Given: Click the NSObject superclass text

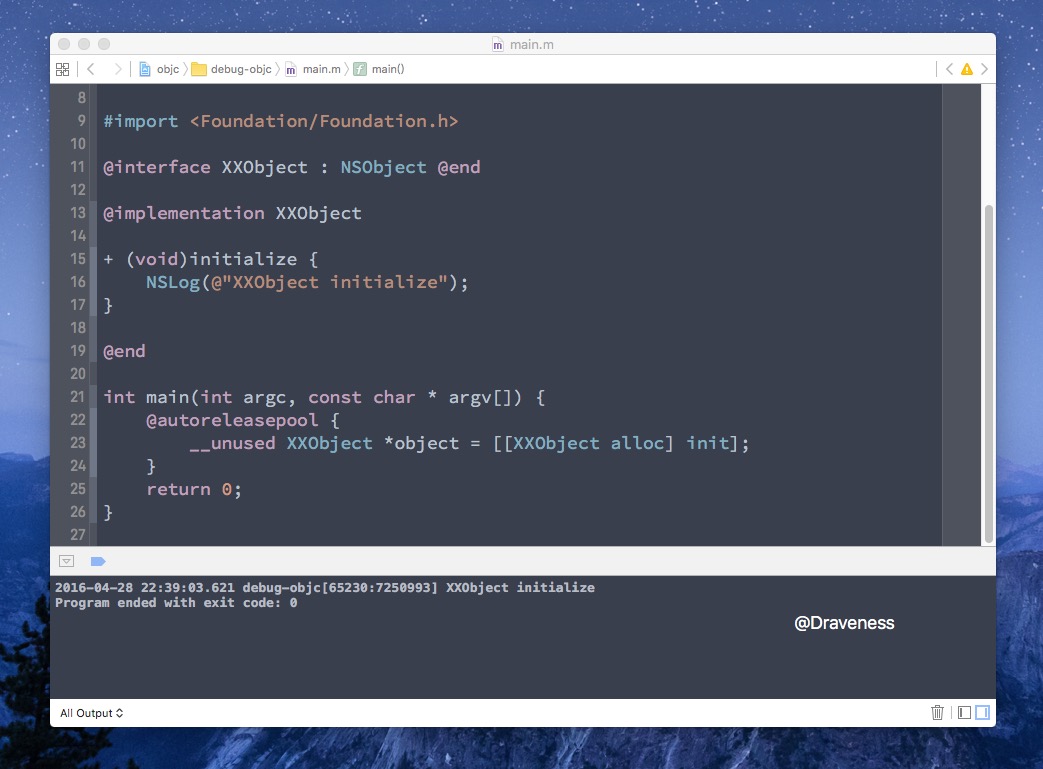Looking at the screenshot, I should click(x=383, y=167).
